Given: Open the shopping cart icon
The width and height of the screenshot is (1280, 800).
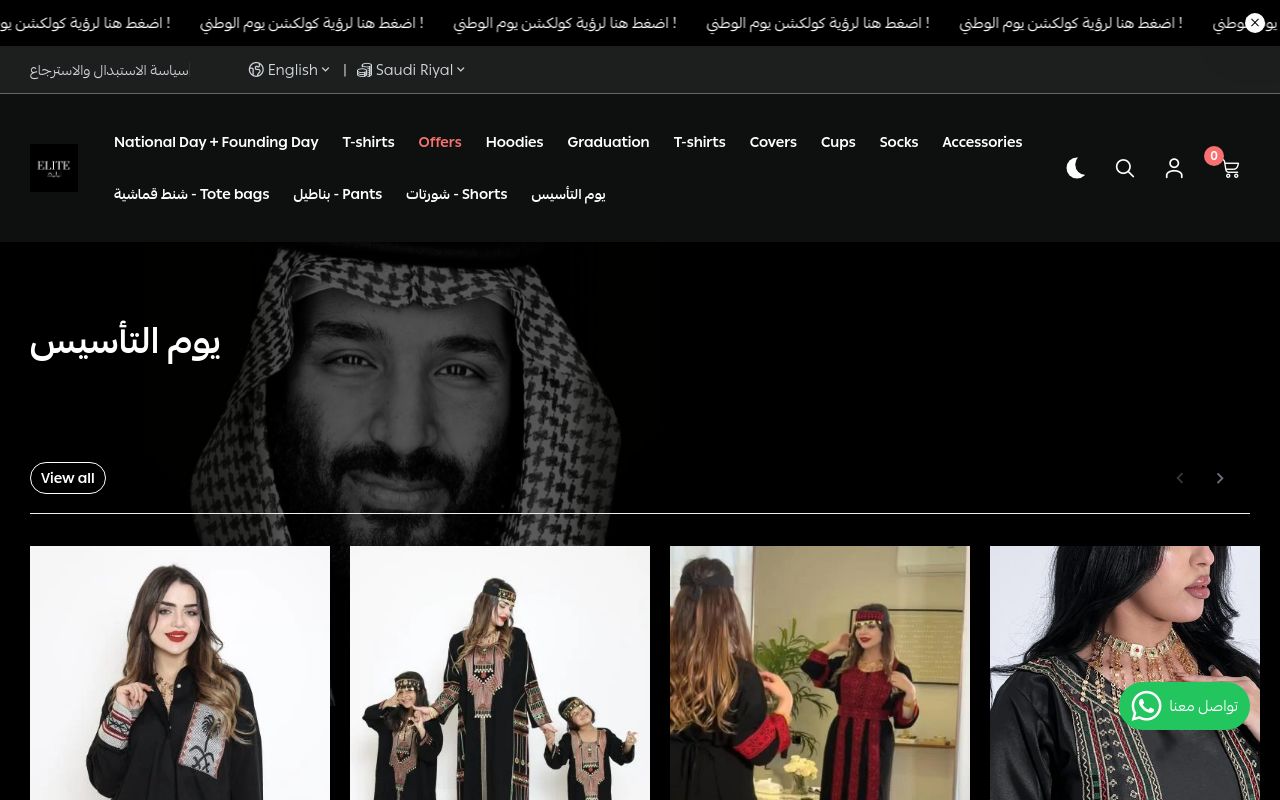Looking at the screenshot, I should [x=1230, y=168].
